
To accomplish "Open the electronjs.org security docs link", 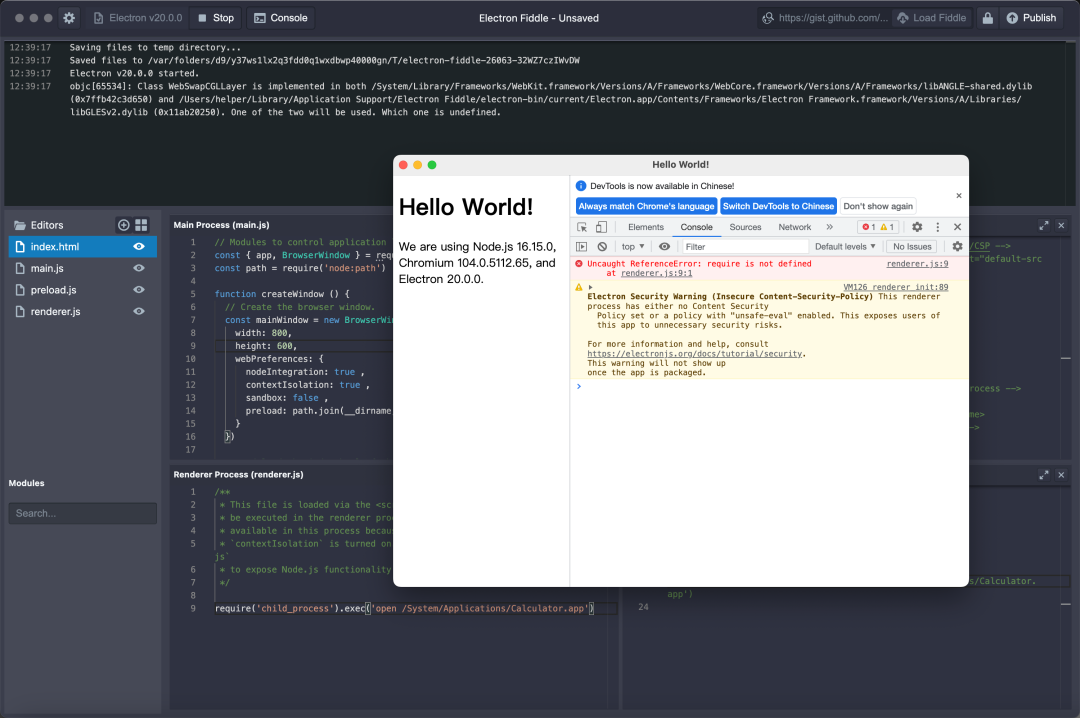I will click(694, 354).
